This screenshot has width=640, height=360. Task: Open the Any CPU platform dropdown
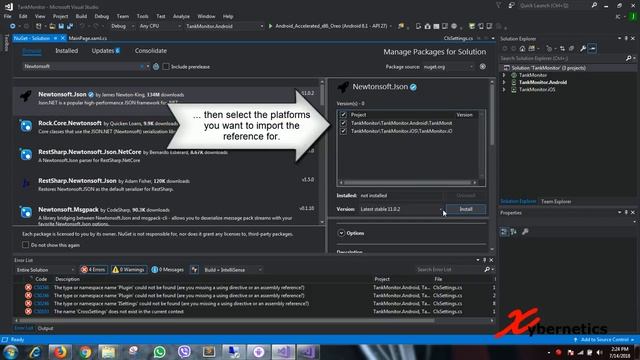pyautogui.click(x=160, y=26)
